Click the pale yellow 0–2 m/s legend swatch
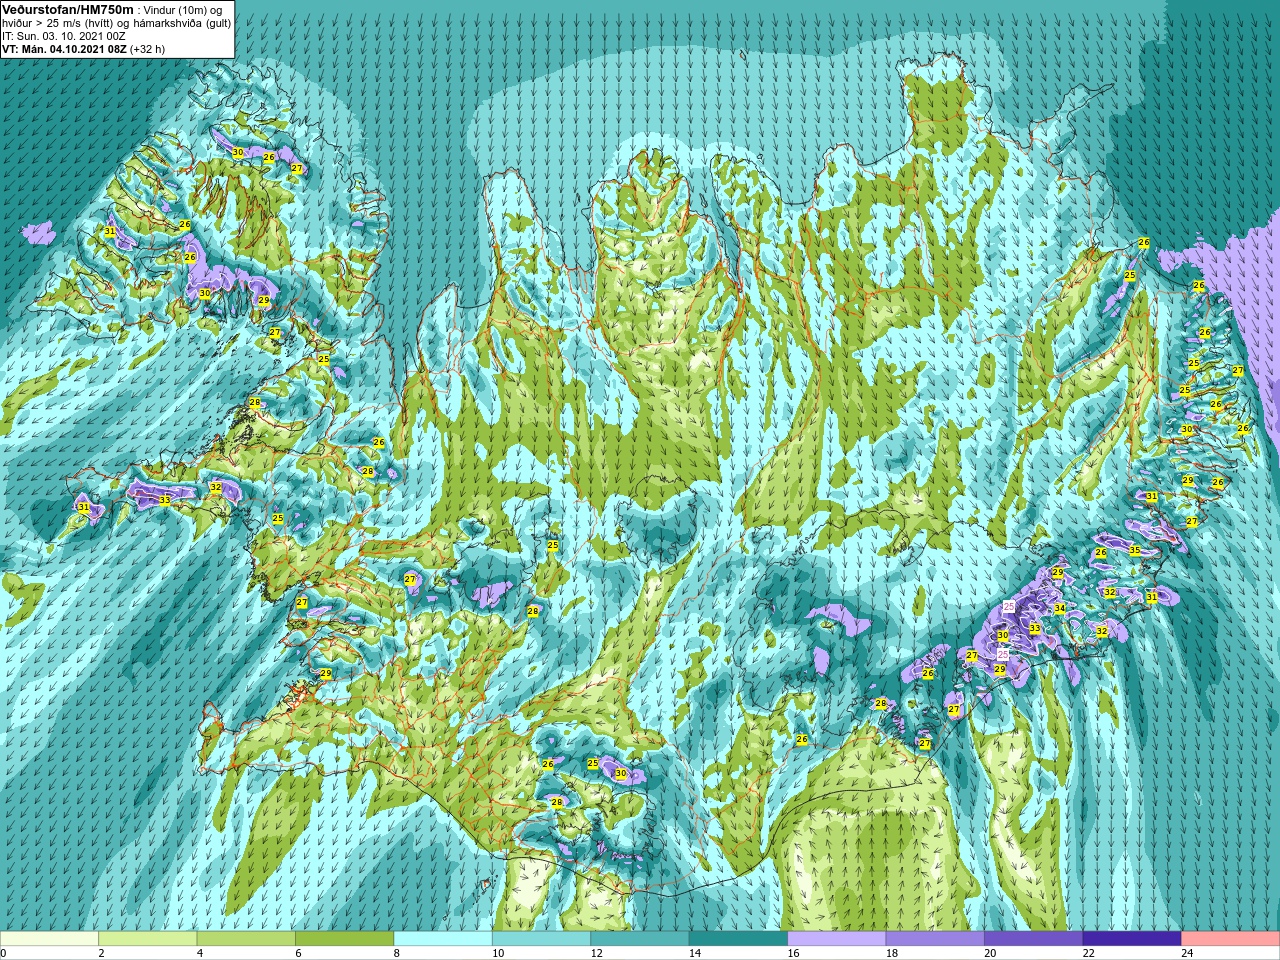The image size is (1280, 960). pyautogui.click(x=49, y=939)
